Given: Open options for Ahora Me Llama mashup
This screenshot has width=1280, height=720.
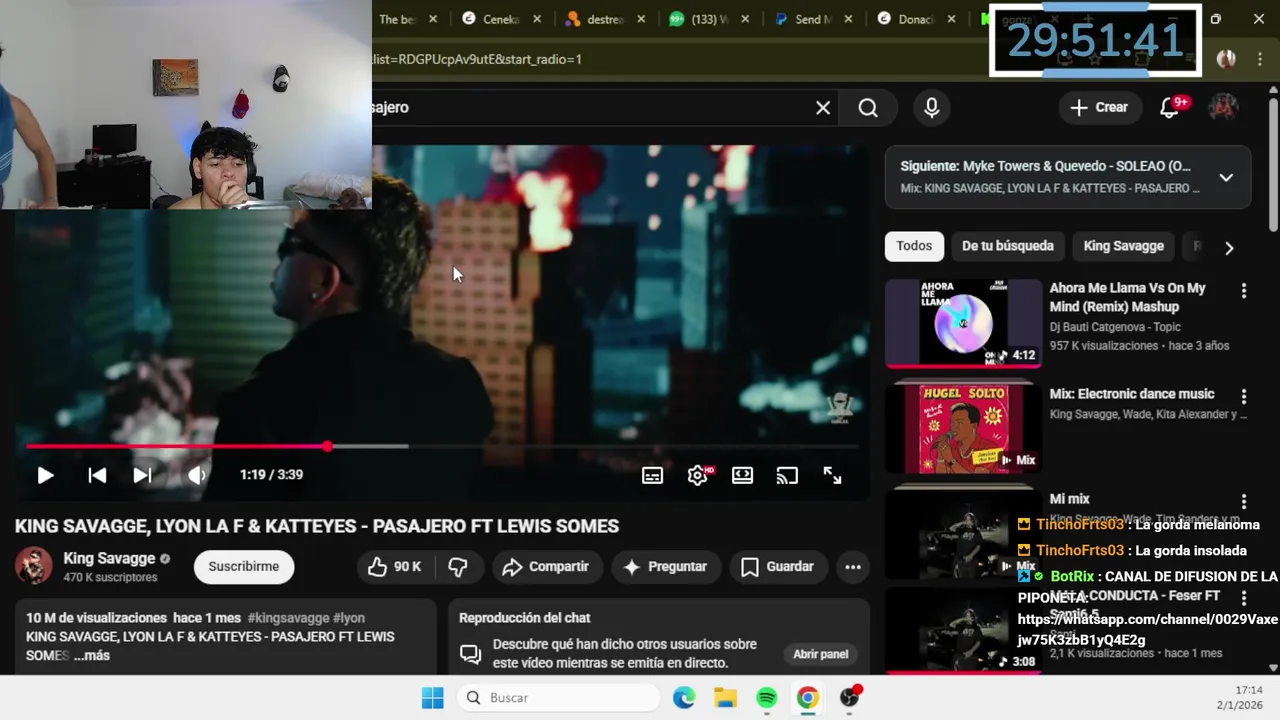Looking at the screenshot, I should (1244, 291).
